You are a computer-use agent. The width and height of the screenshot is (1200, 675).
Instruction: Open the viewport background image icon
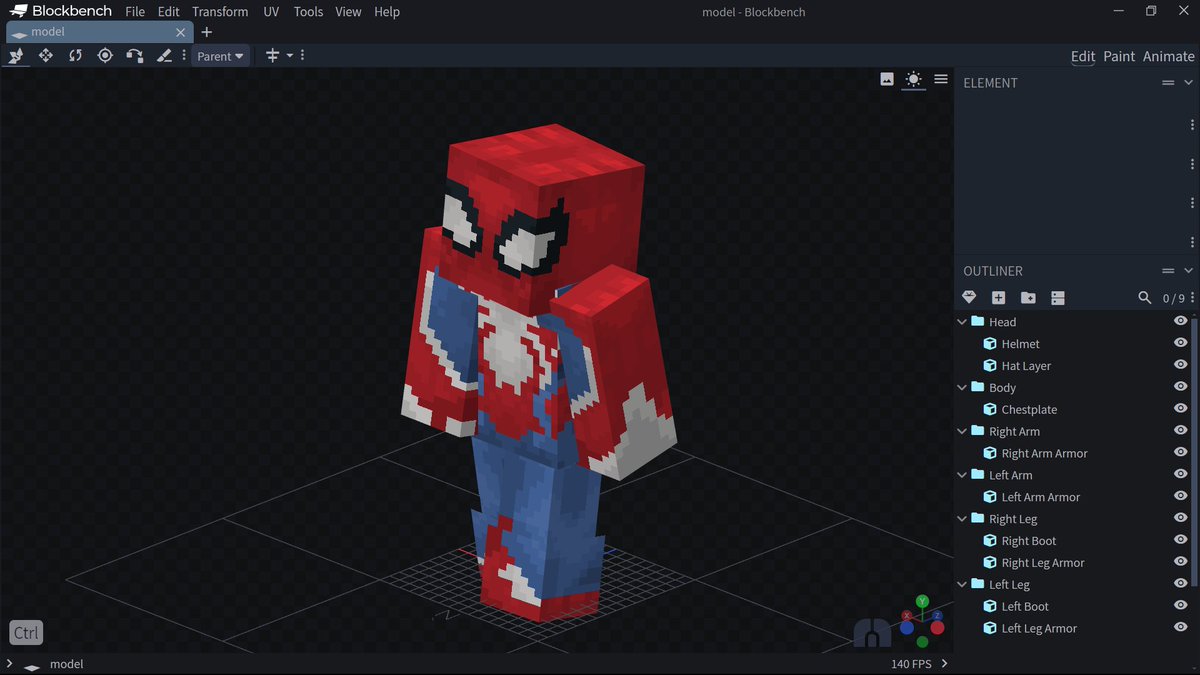tap(887, 79)
